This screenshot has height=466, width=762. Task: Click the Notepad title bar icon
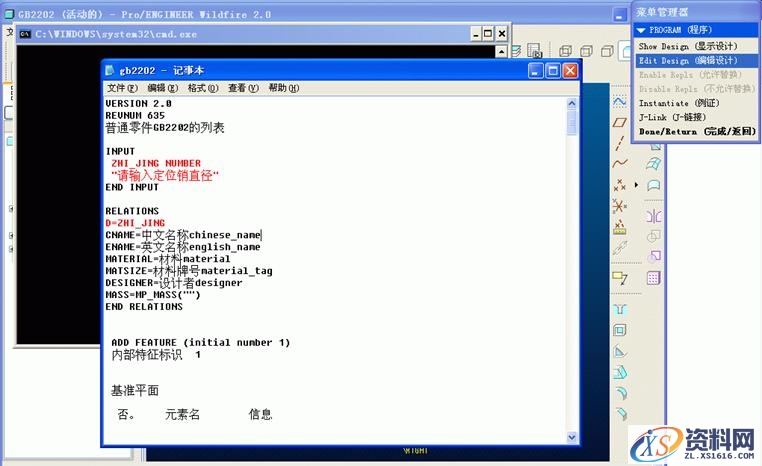pyautogui.click(x=110, y=70)
